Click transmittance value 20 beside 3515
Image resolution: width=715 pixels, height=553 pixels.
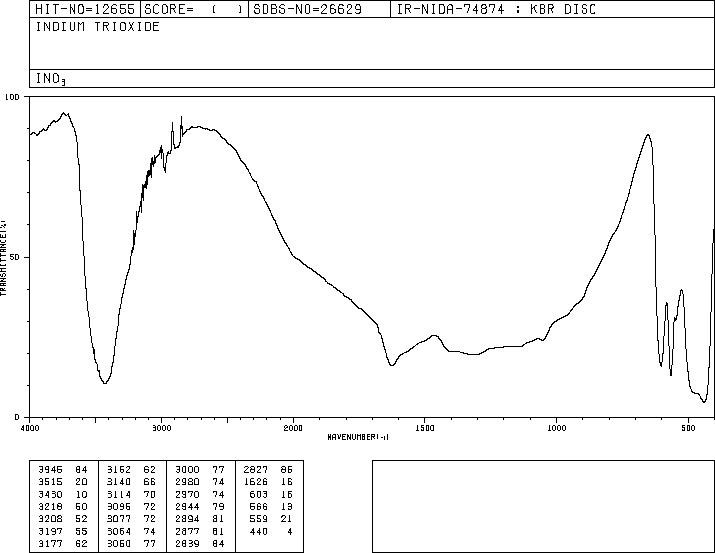(x=82, y=482)
